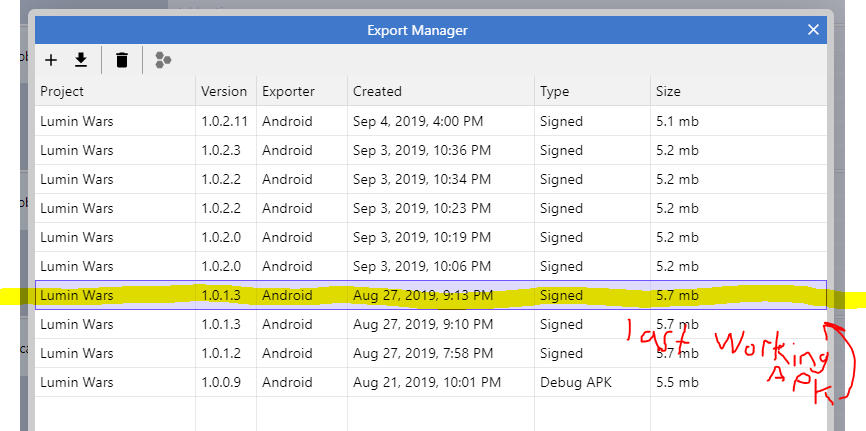Select the Debug APK version 1.0.0.9 row
The image size is (866, 431).
(431, 382)
